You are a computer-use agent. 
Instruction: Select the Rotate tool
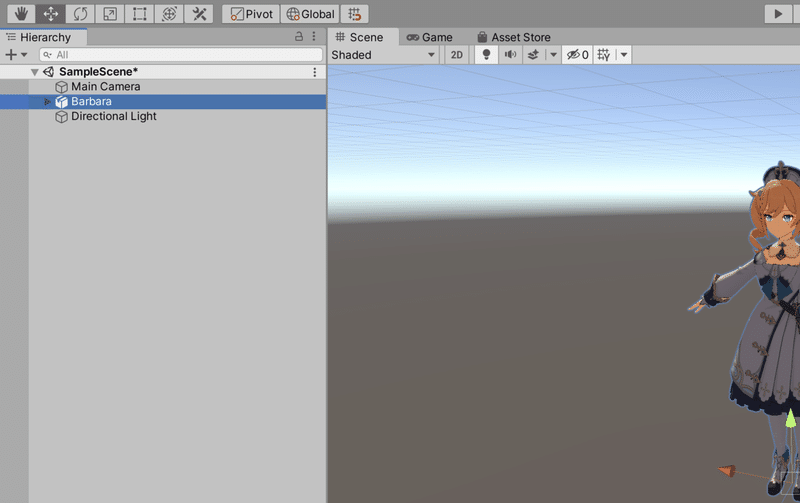click(x=80, y=14)
